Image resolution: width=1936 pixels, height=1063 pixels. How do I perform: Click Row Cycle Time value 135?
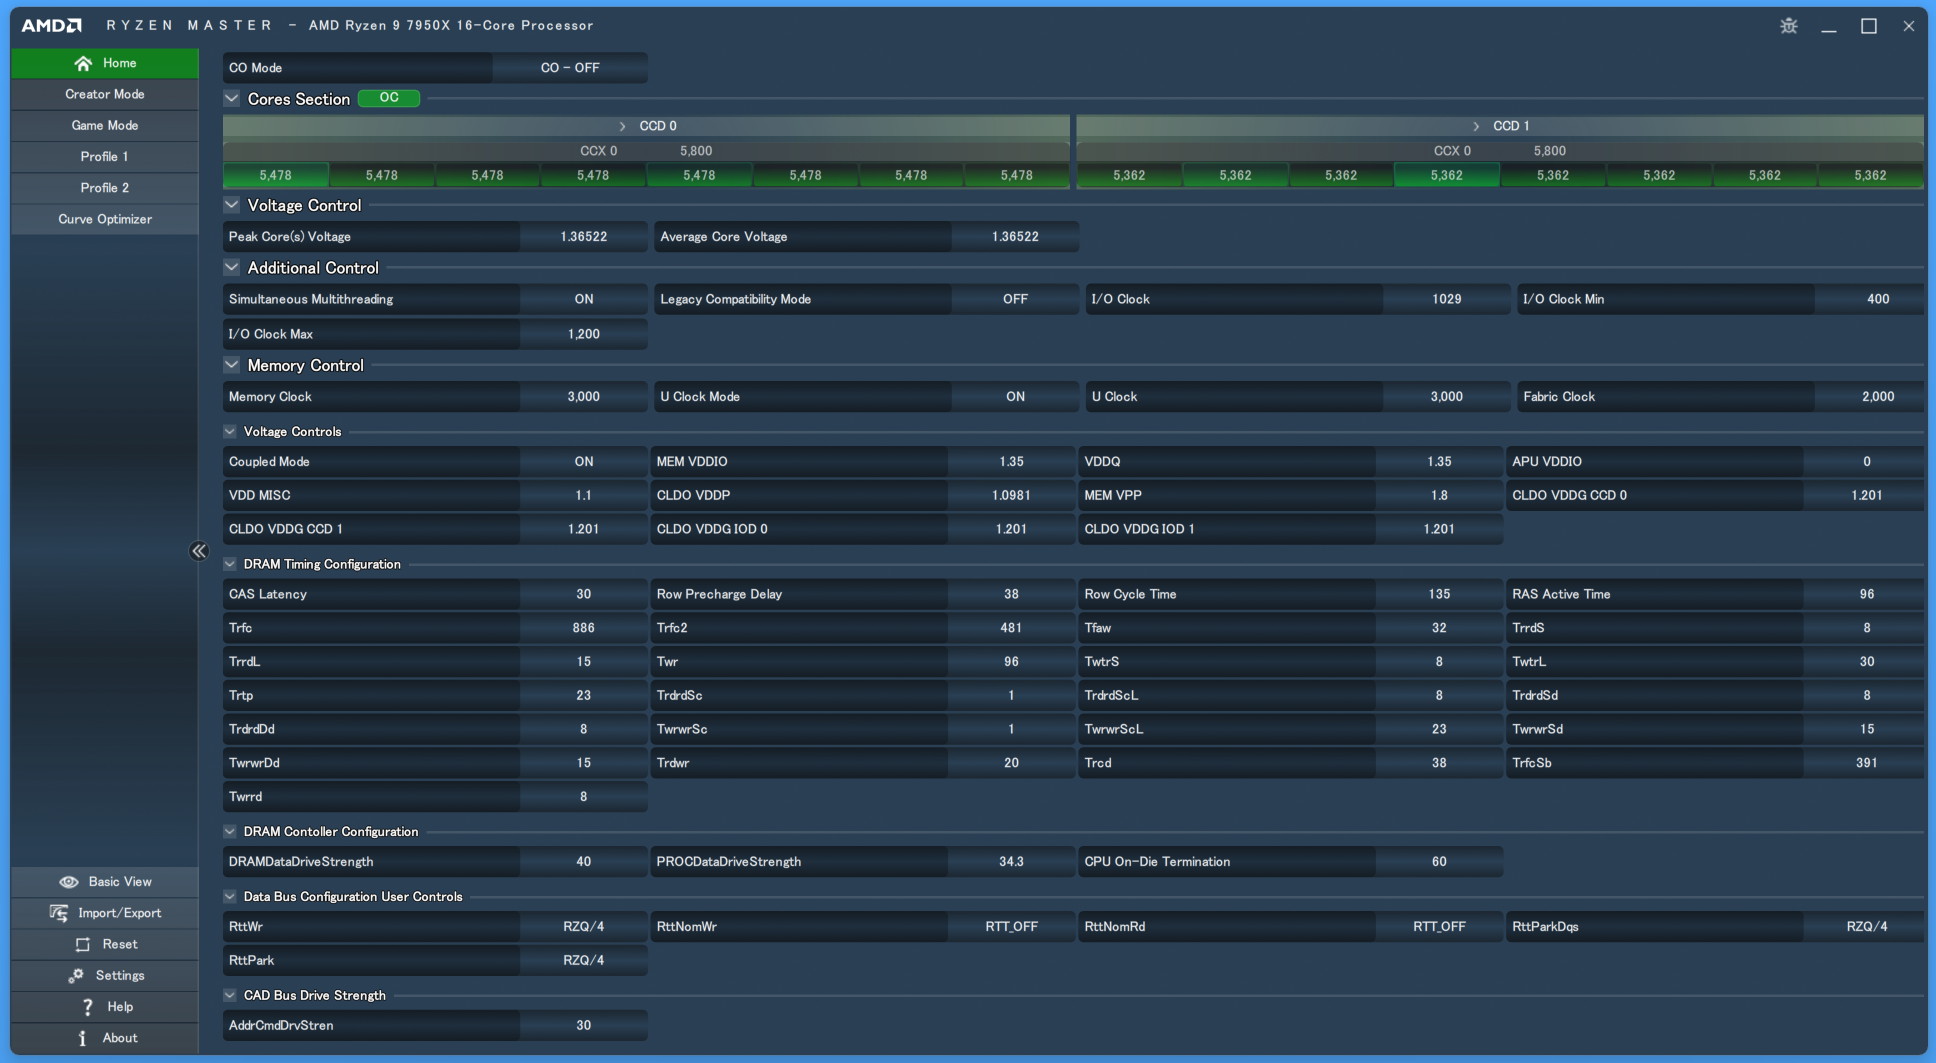pos(1439,594)
